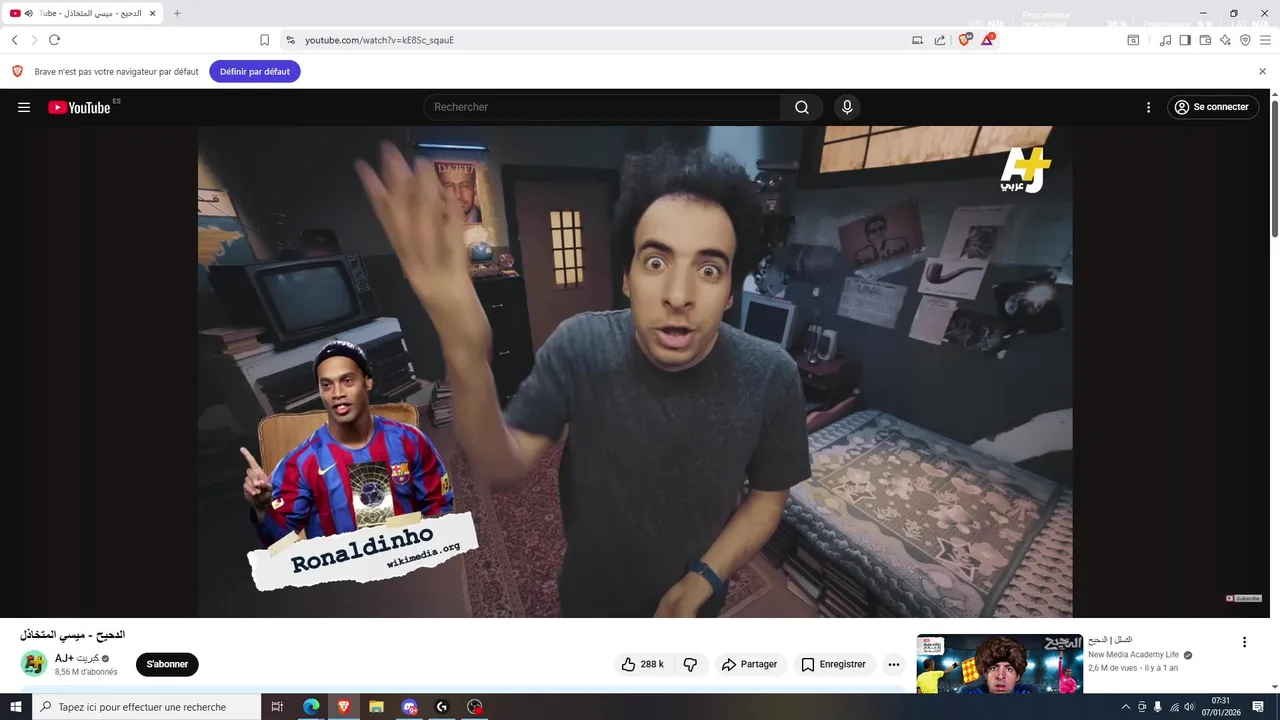Open Brave Shields lion icon

pos(965,40)
